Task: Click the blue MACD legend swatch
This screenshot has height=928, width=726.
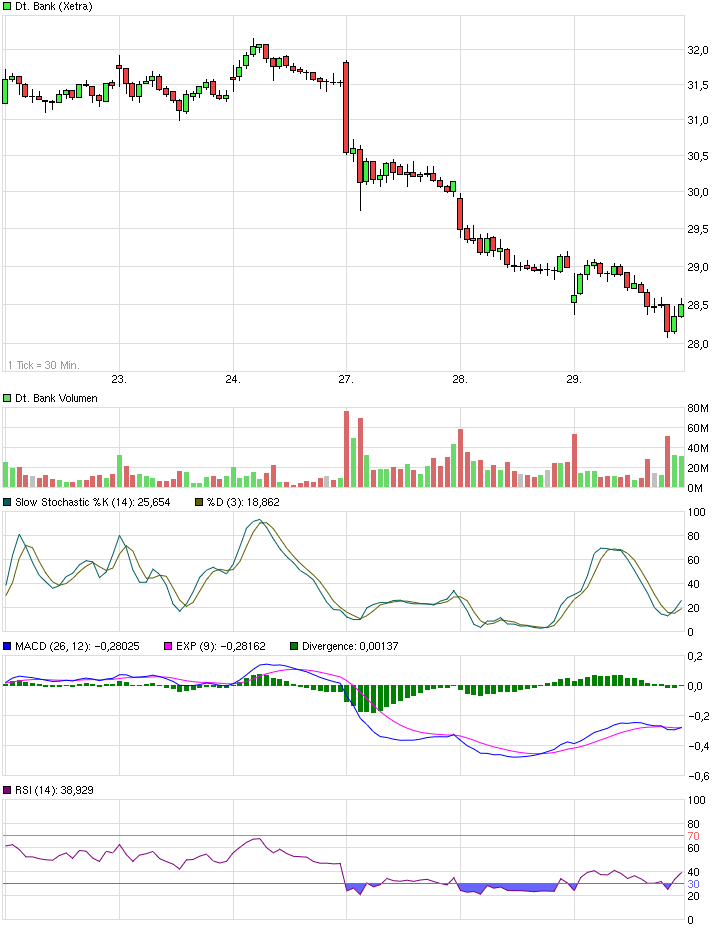Action: click(7, 646)
